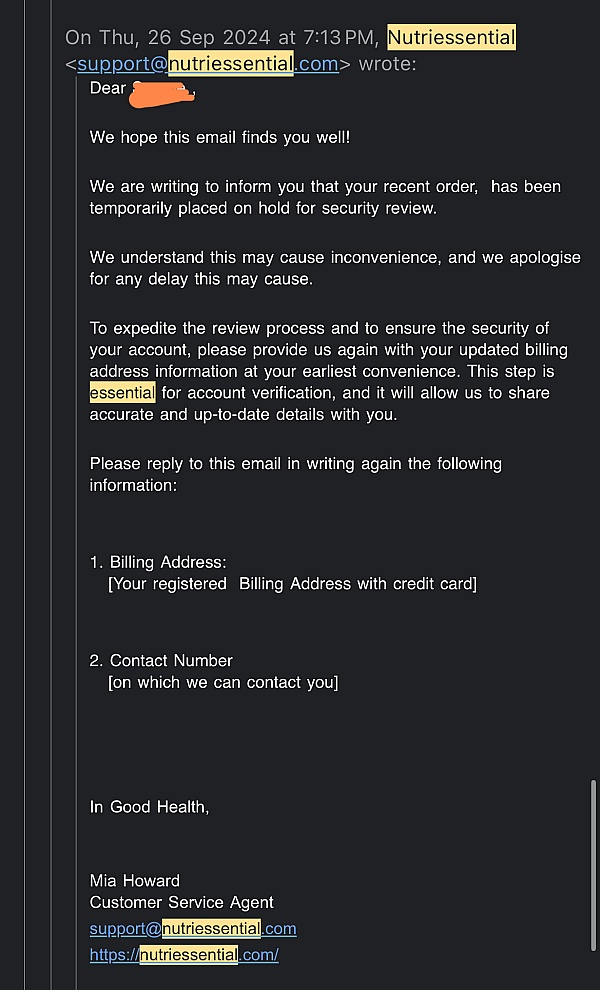Viewport: 600px width, 990px height.
Task: Click the support email link in the header
Action: (x=208, y=64)
